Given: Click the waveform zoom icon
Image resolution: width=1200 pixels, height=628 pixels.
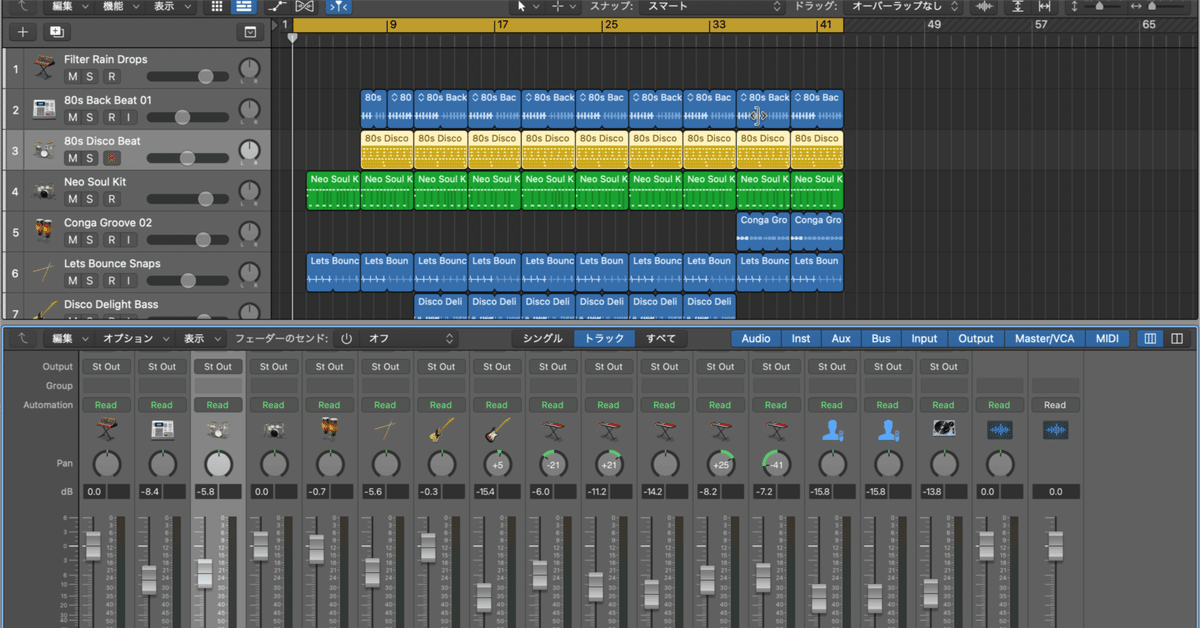Looking at the screenshot, I should (x=985, y=7).
